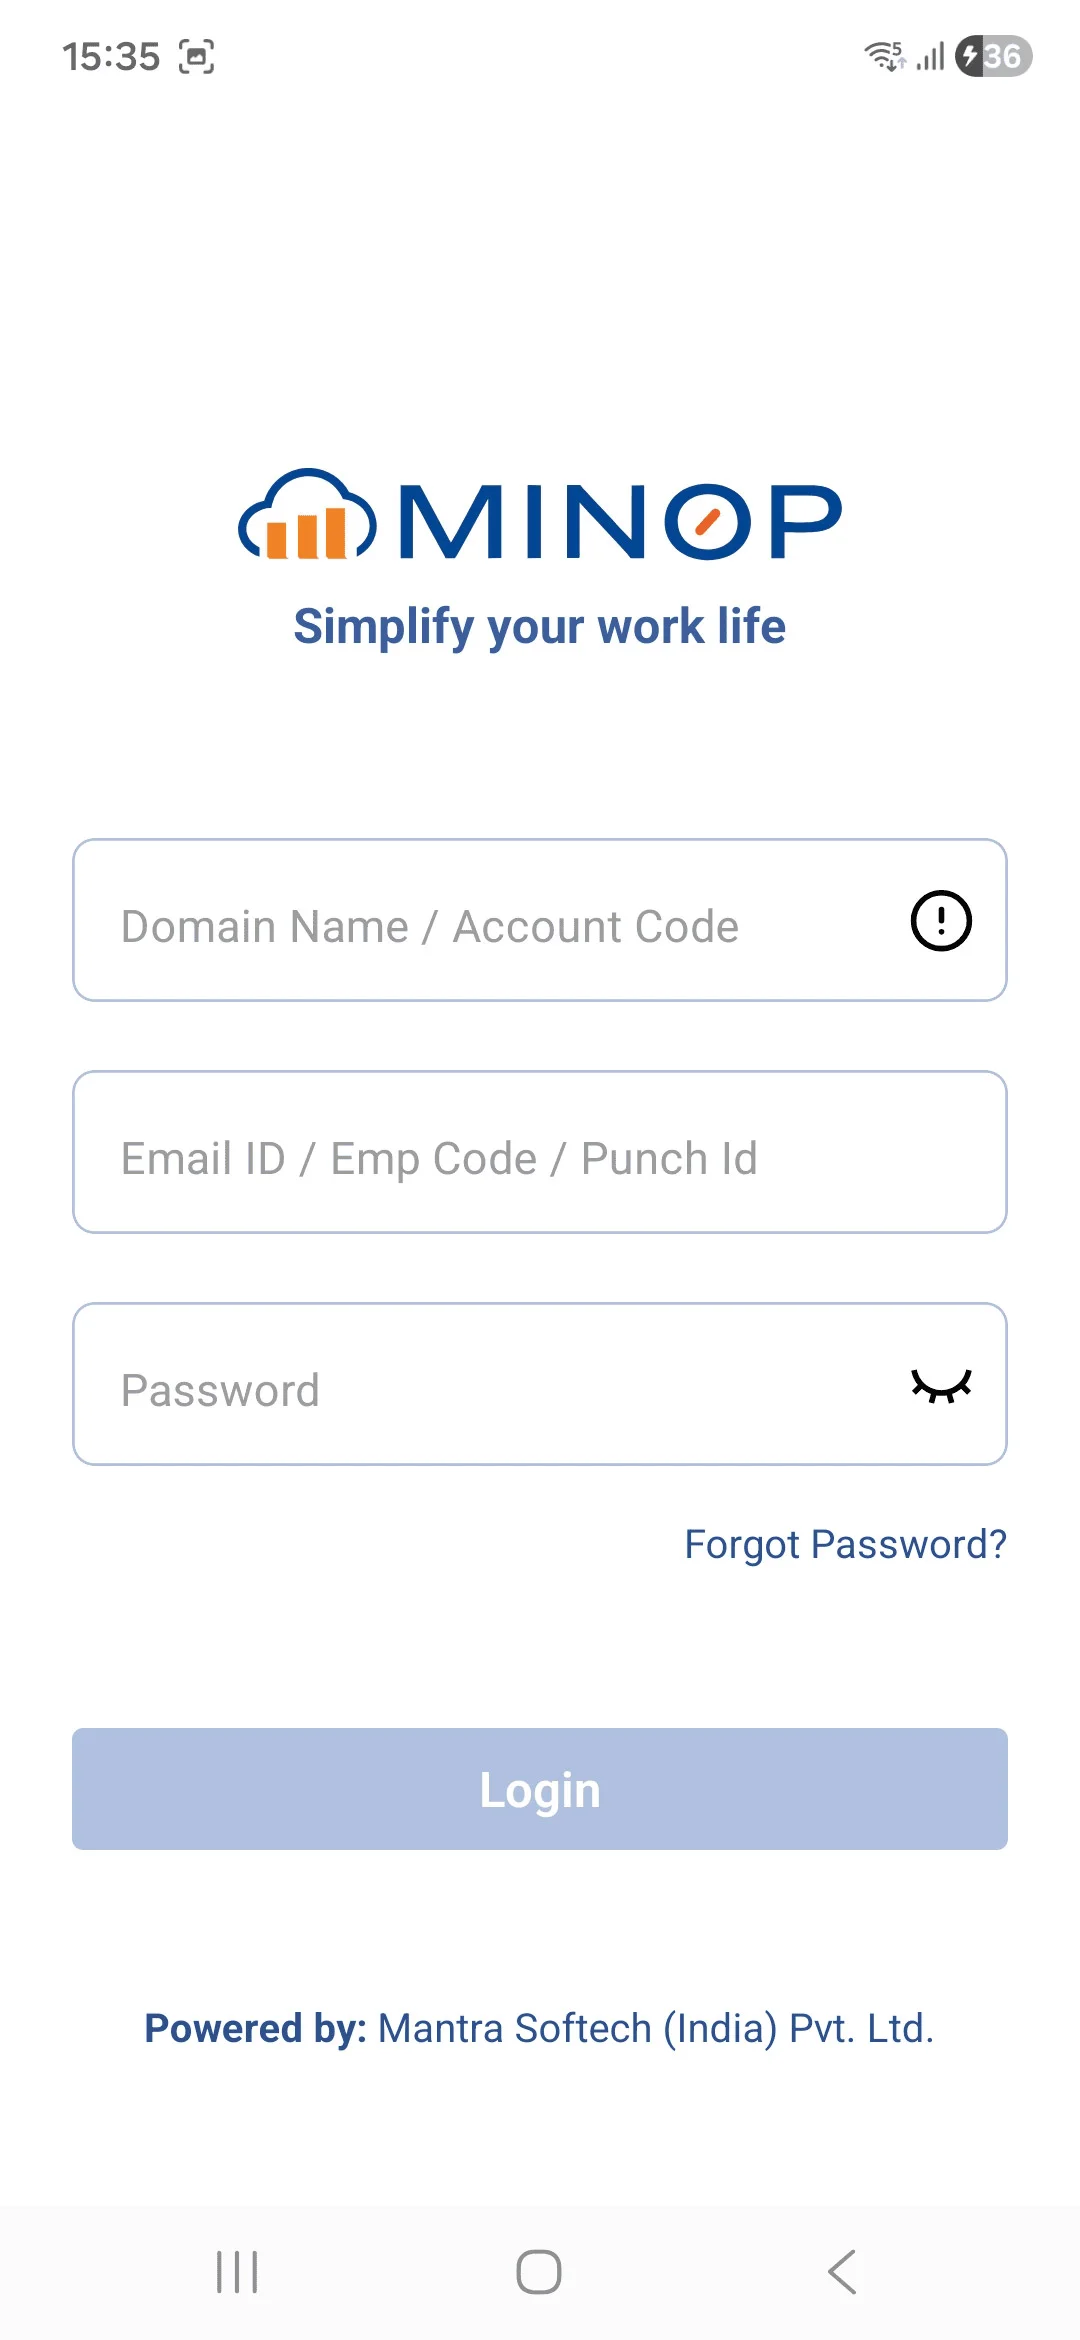The height and width of the screenshot is (2340, 1080).
Task: Tap the screenshot capture status icon
Action: [x=197, y=57]
